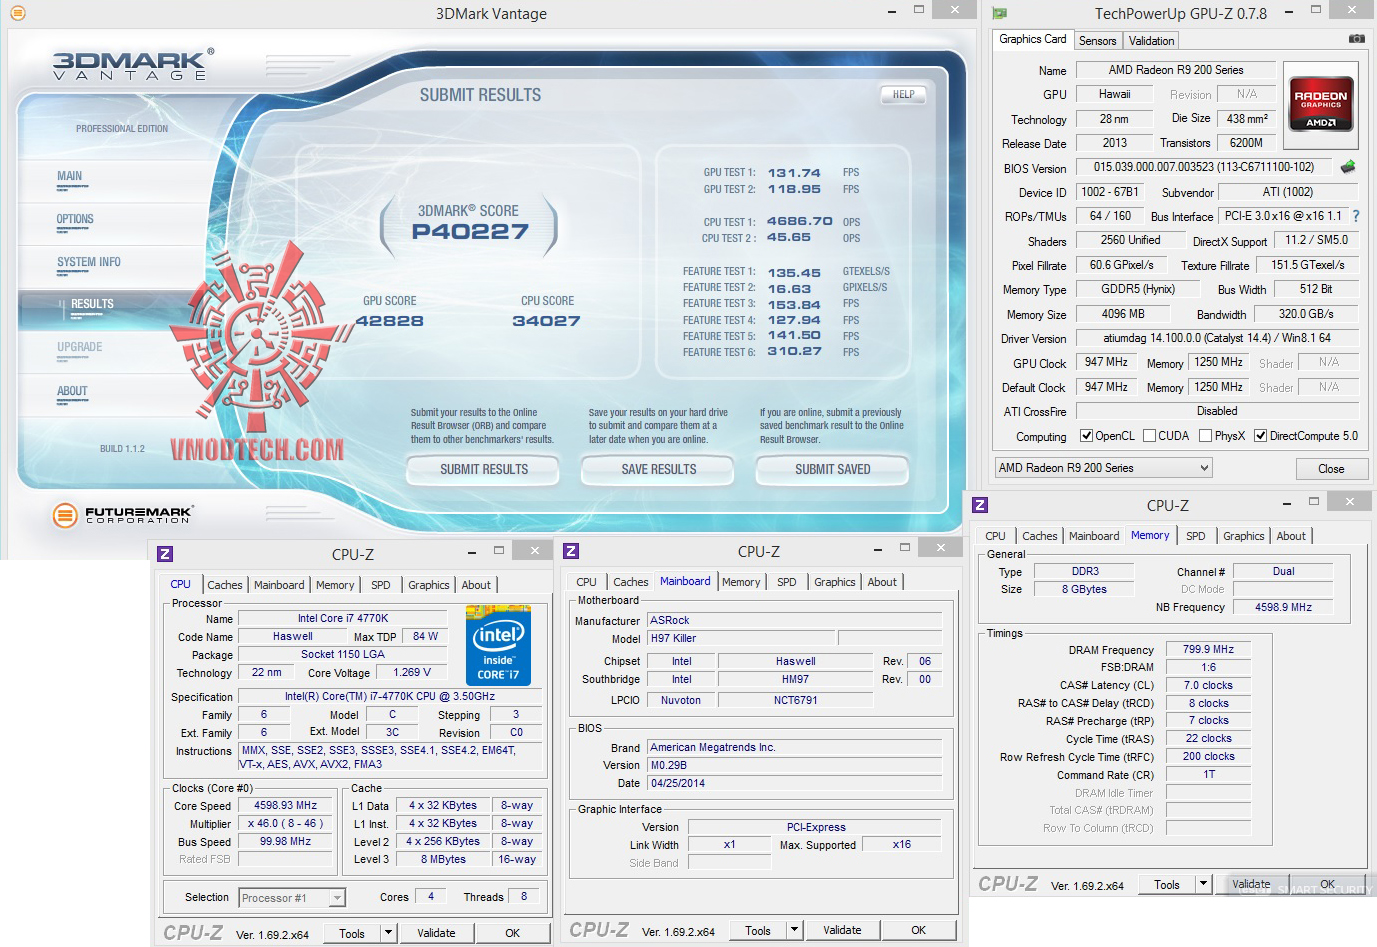Click the manufacturer value ASRock
This screenshot has height=947, width=1377.
794,620
